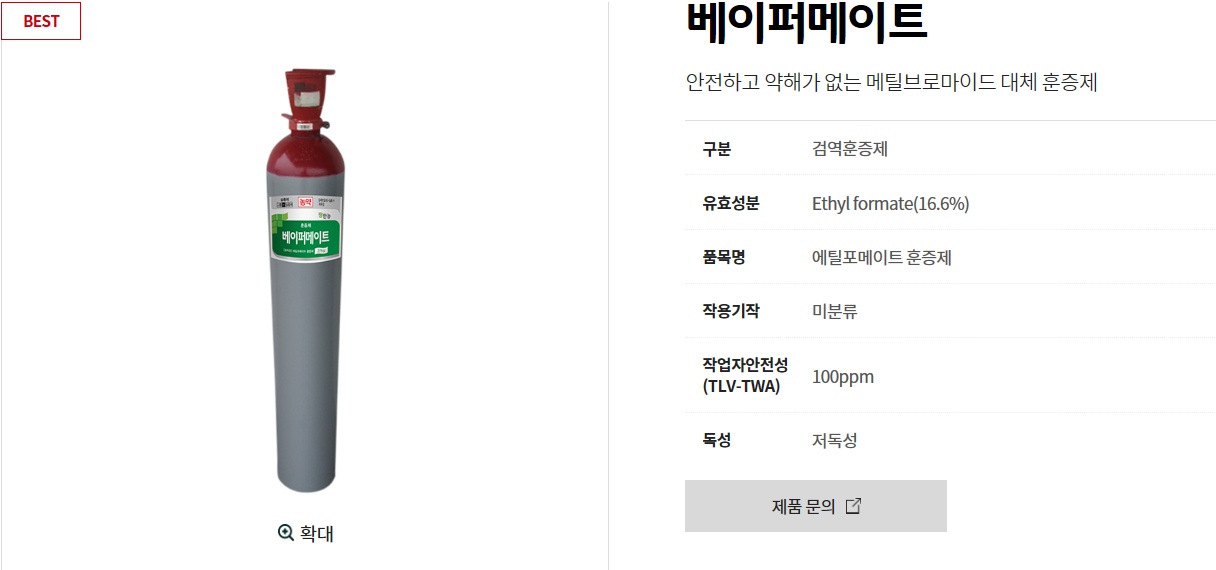Screen dimensions: 1216x570
Task: Click the 에틸포메이트 훈증제 item name
Action: [x=882, y=257]
